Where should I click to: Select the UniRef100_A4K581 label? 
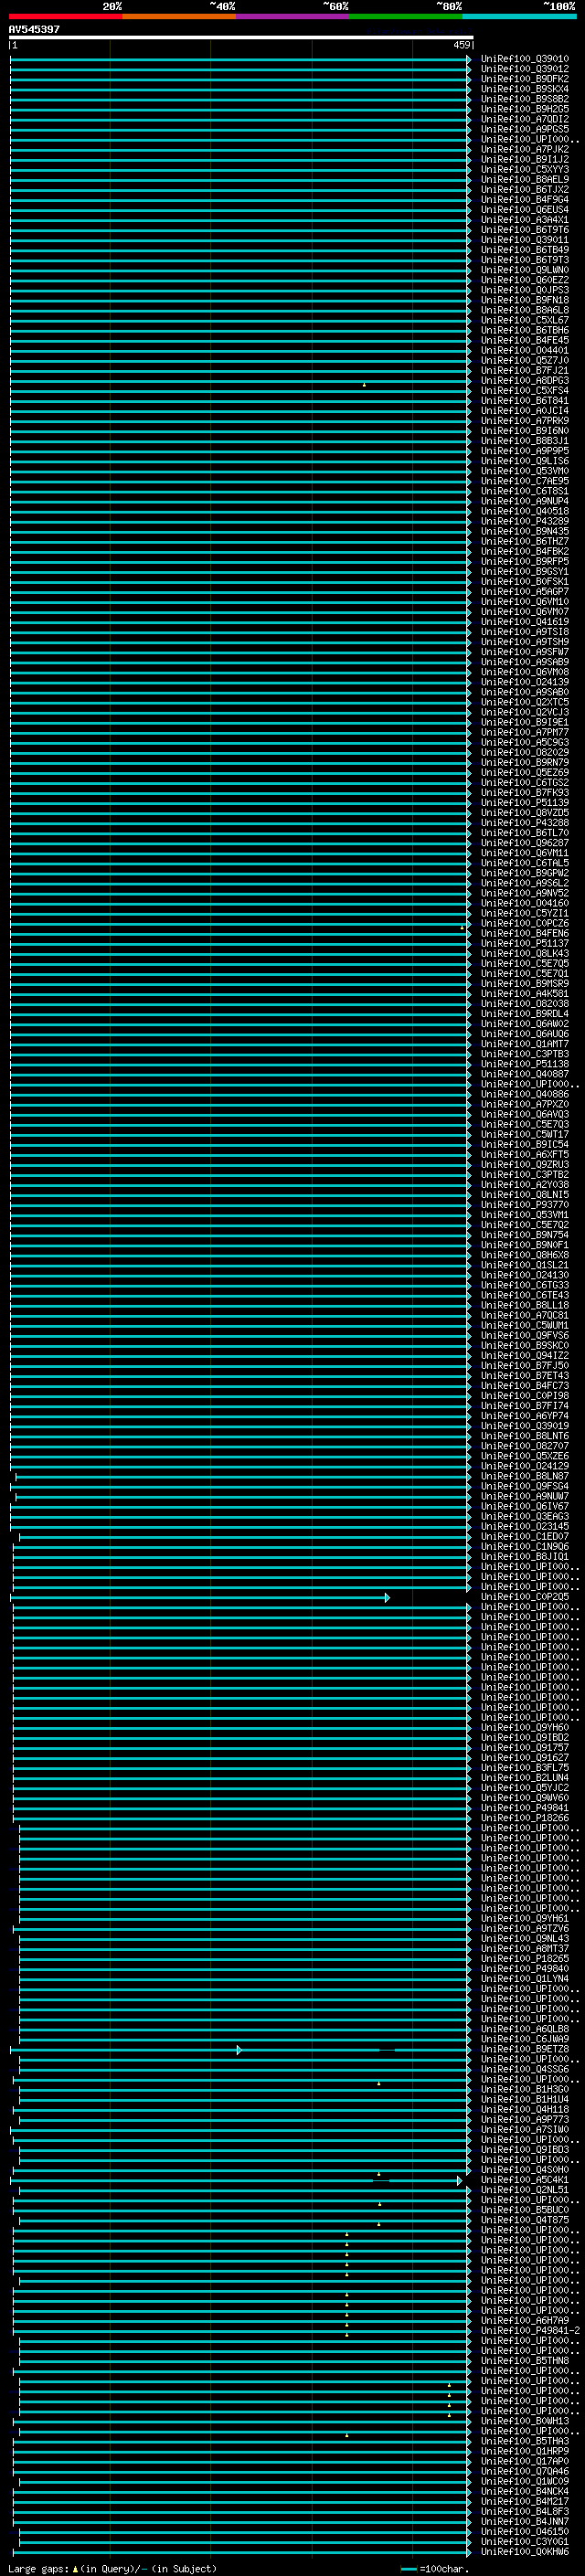click(x=524, y=994)
